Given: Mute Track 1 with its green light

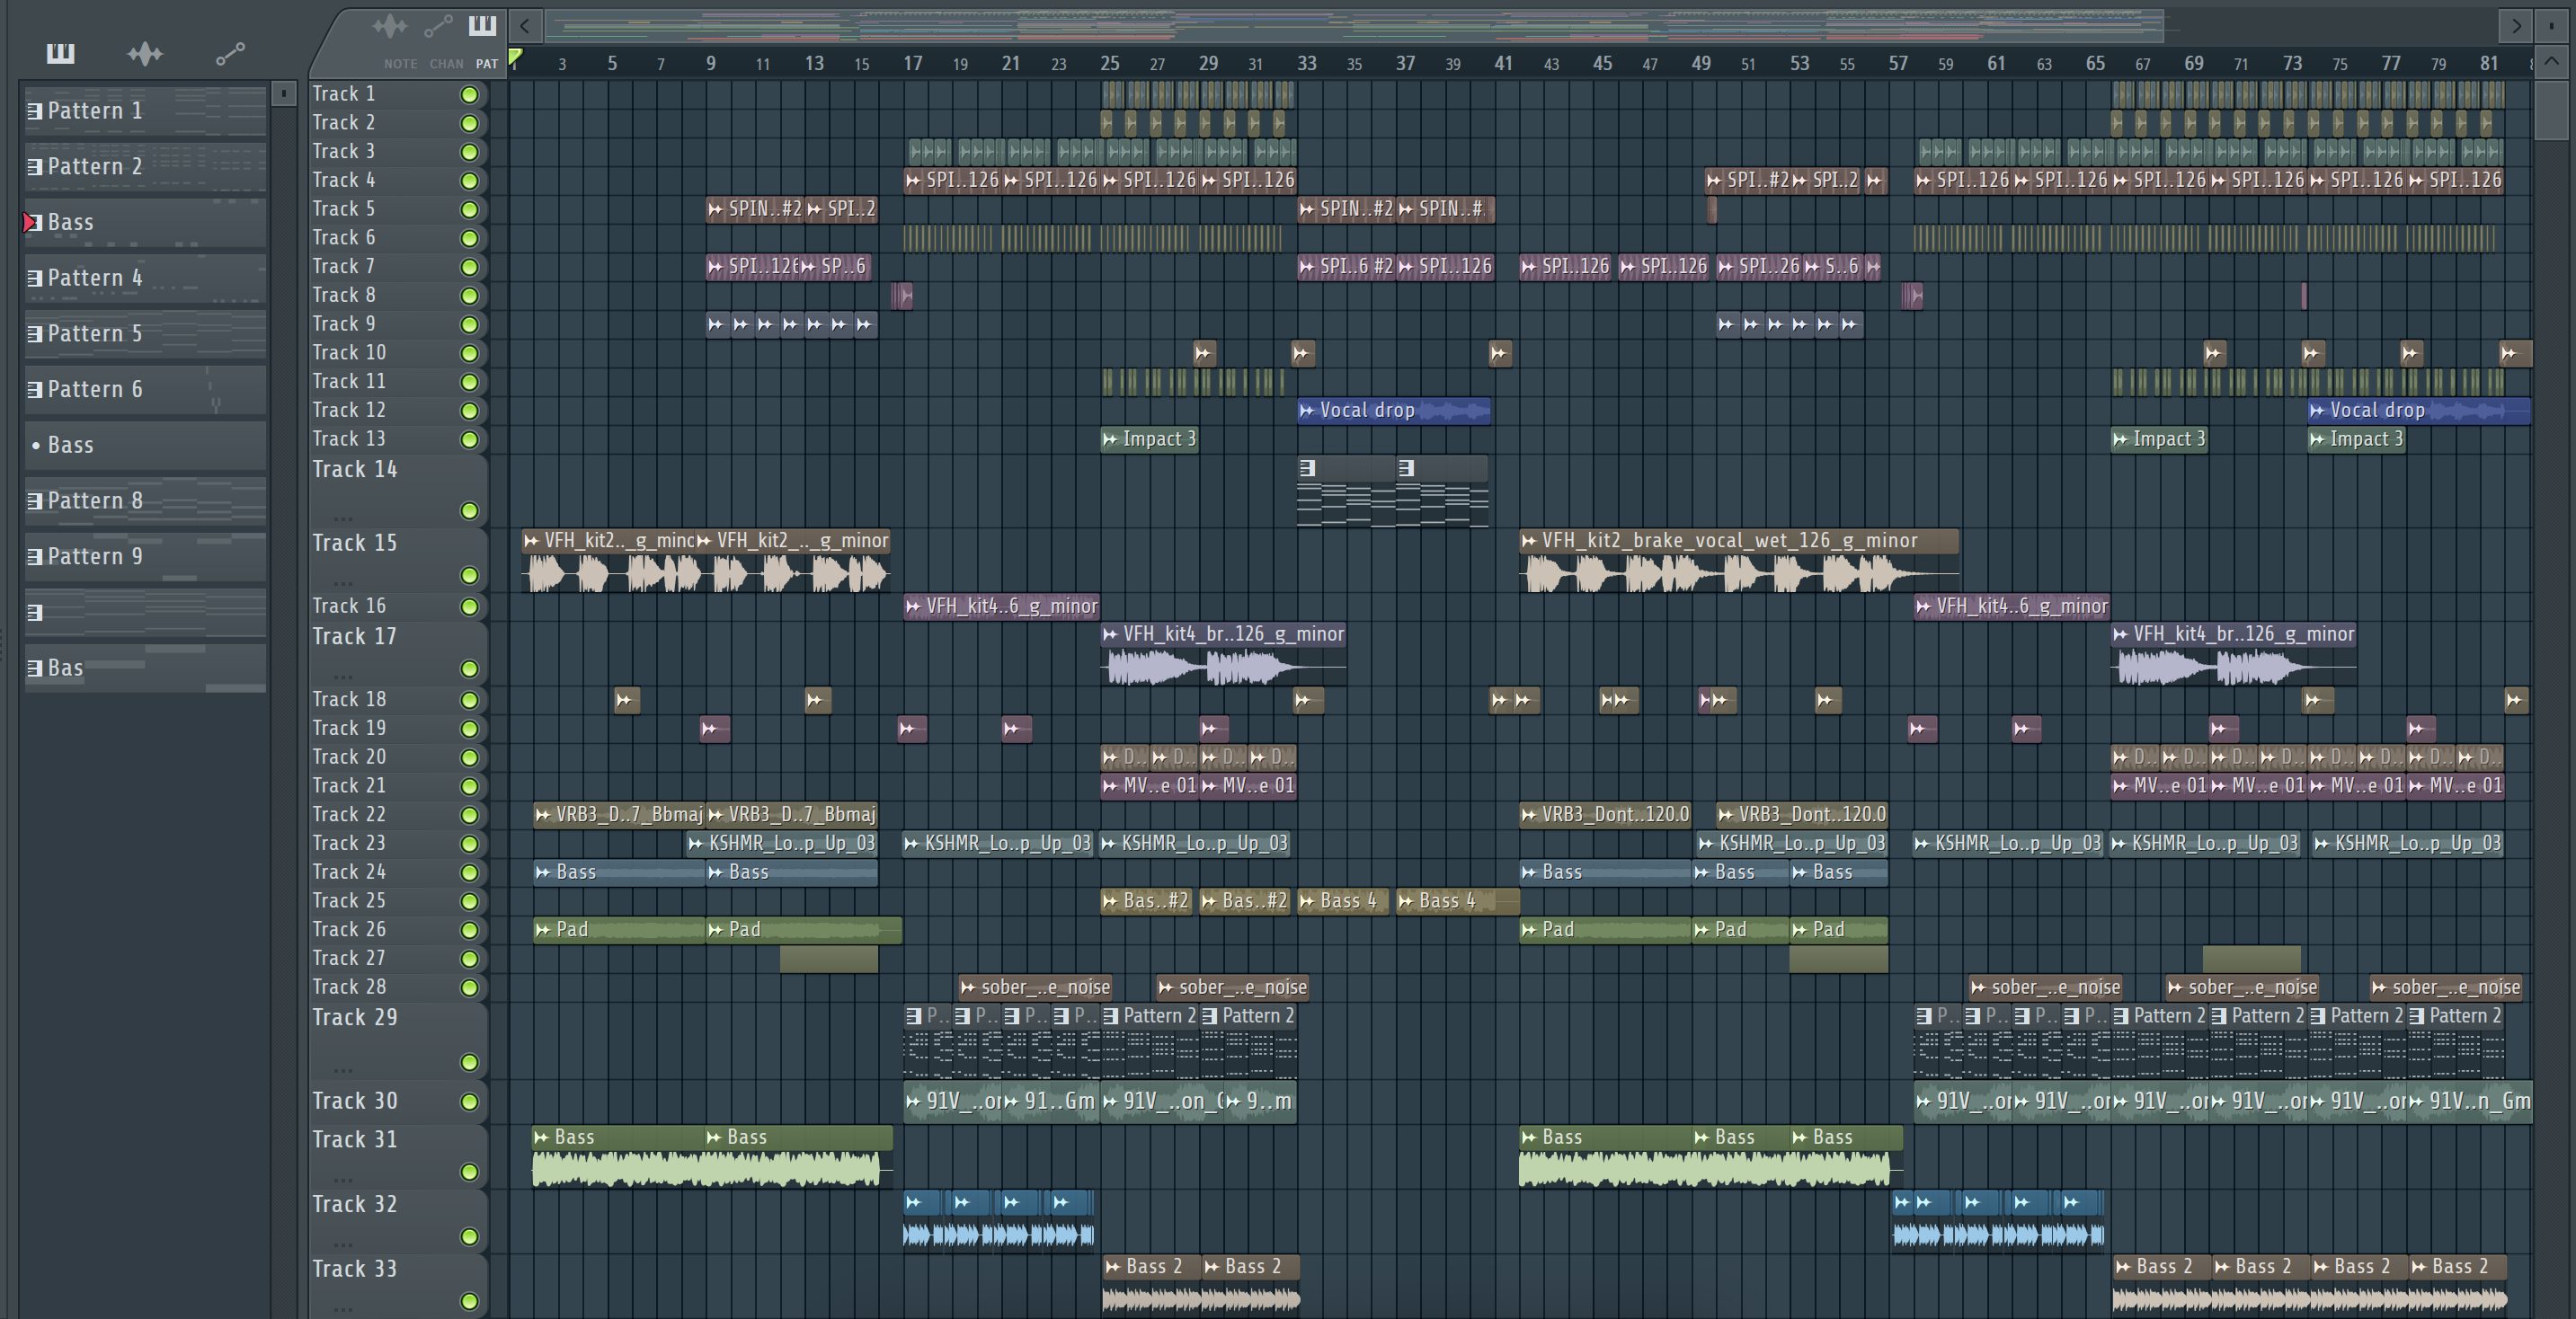Looking at the screenshot, I should (469, 95).
